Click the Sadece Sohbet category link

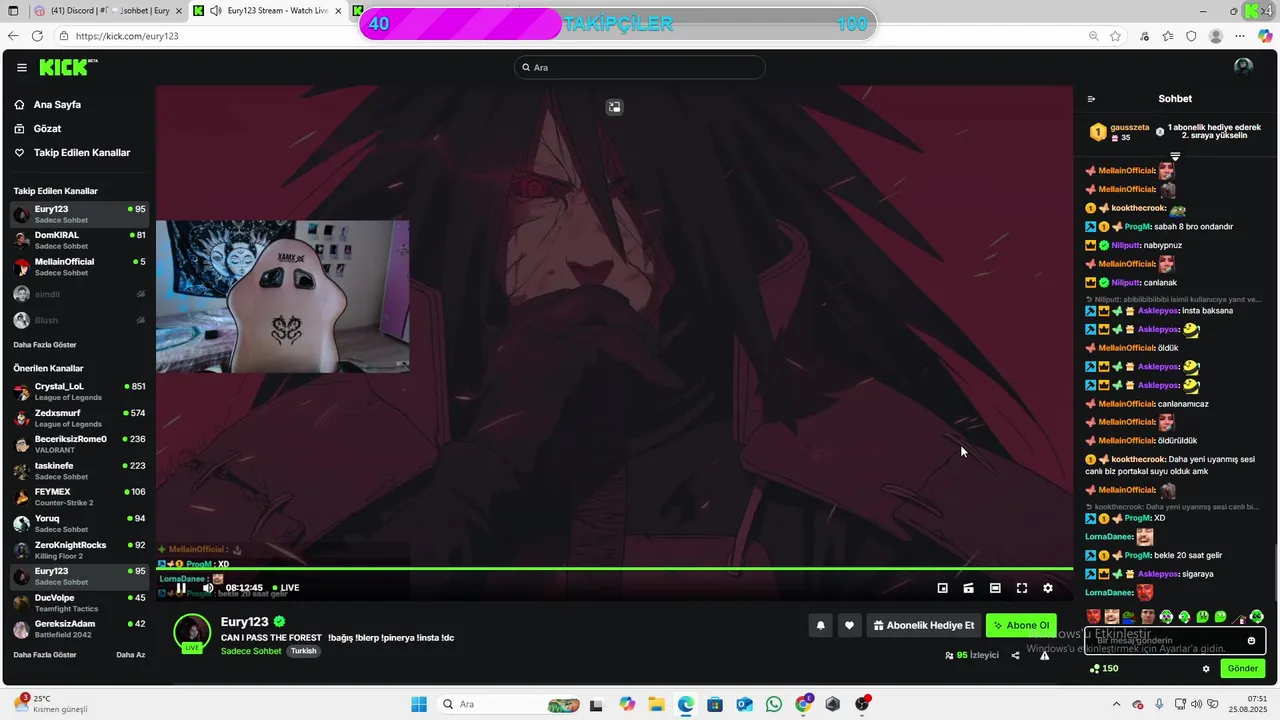point(251,651)
